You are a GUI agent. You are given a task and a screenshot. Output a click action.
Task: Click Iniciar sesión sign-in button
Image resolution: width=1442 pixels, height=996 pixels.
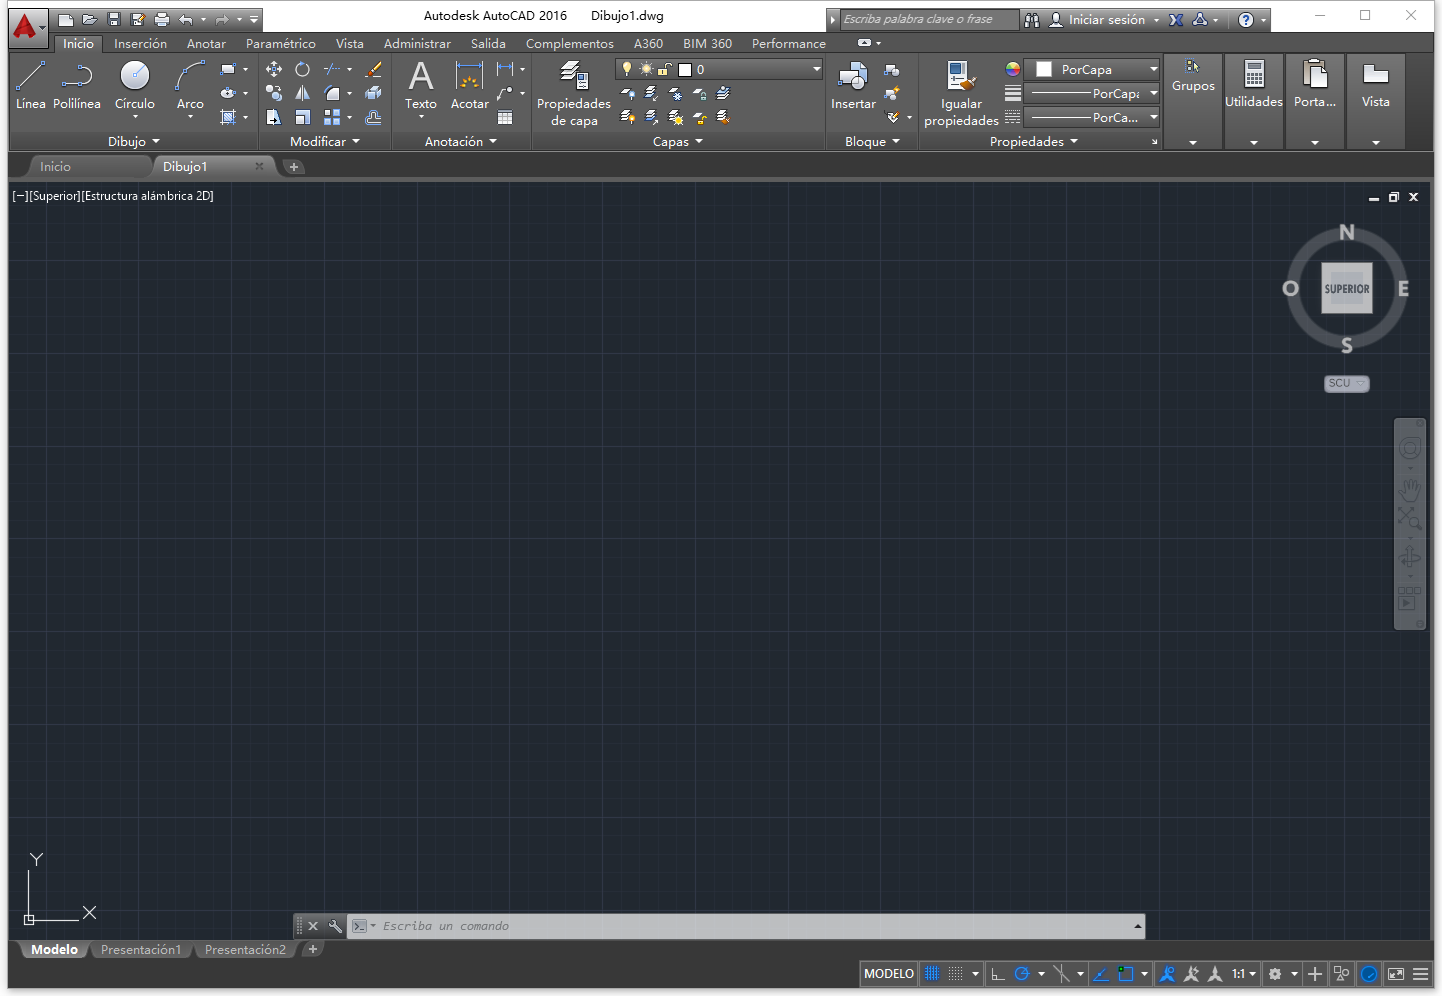point(1105,19)
